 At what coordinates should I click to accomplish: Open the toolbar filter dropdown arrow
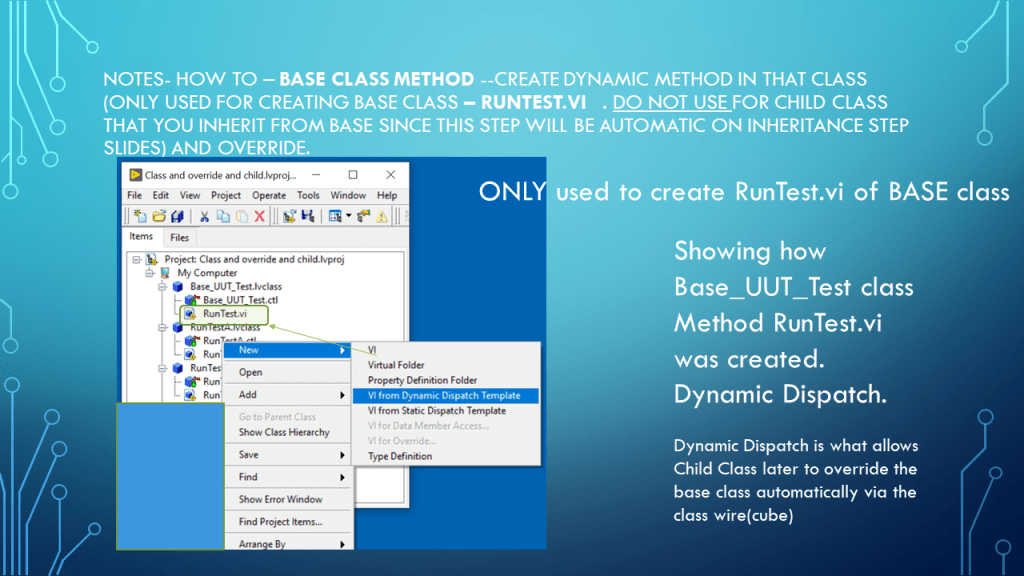pos(346,215)
